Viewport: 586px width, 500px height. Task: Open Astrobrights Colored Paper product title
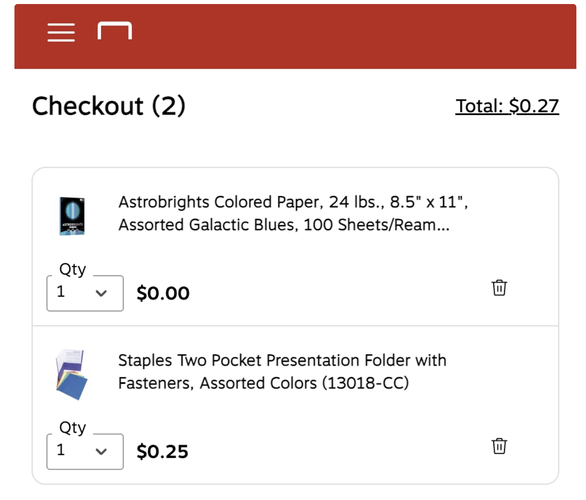point(293,213)
